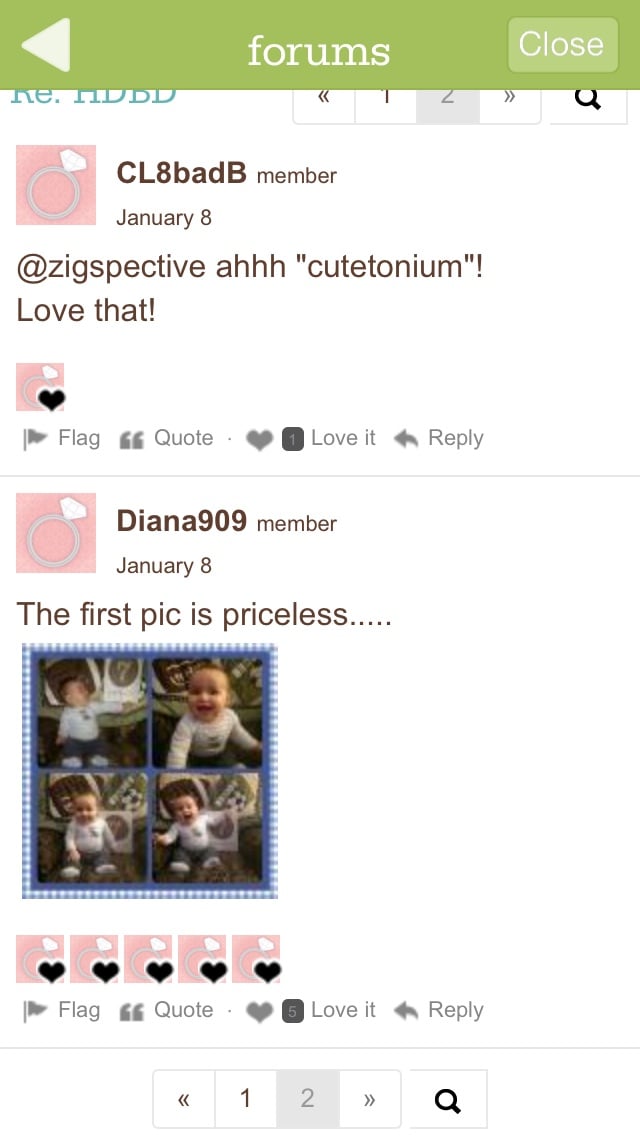Image resolution: width=640 pixels, height=1136 pixels.
Task: Flag CL8badB's post
Action: (x=62, y=438)
